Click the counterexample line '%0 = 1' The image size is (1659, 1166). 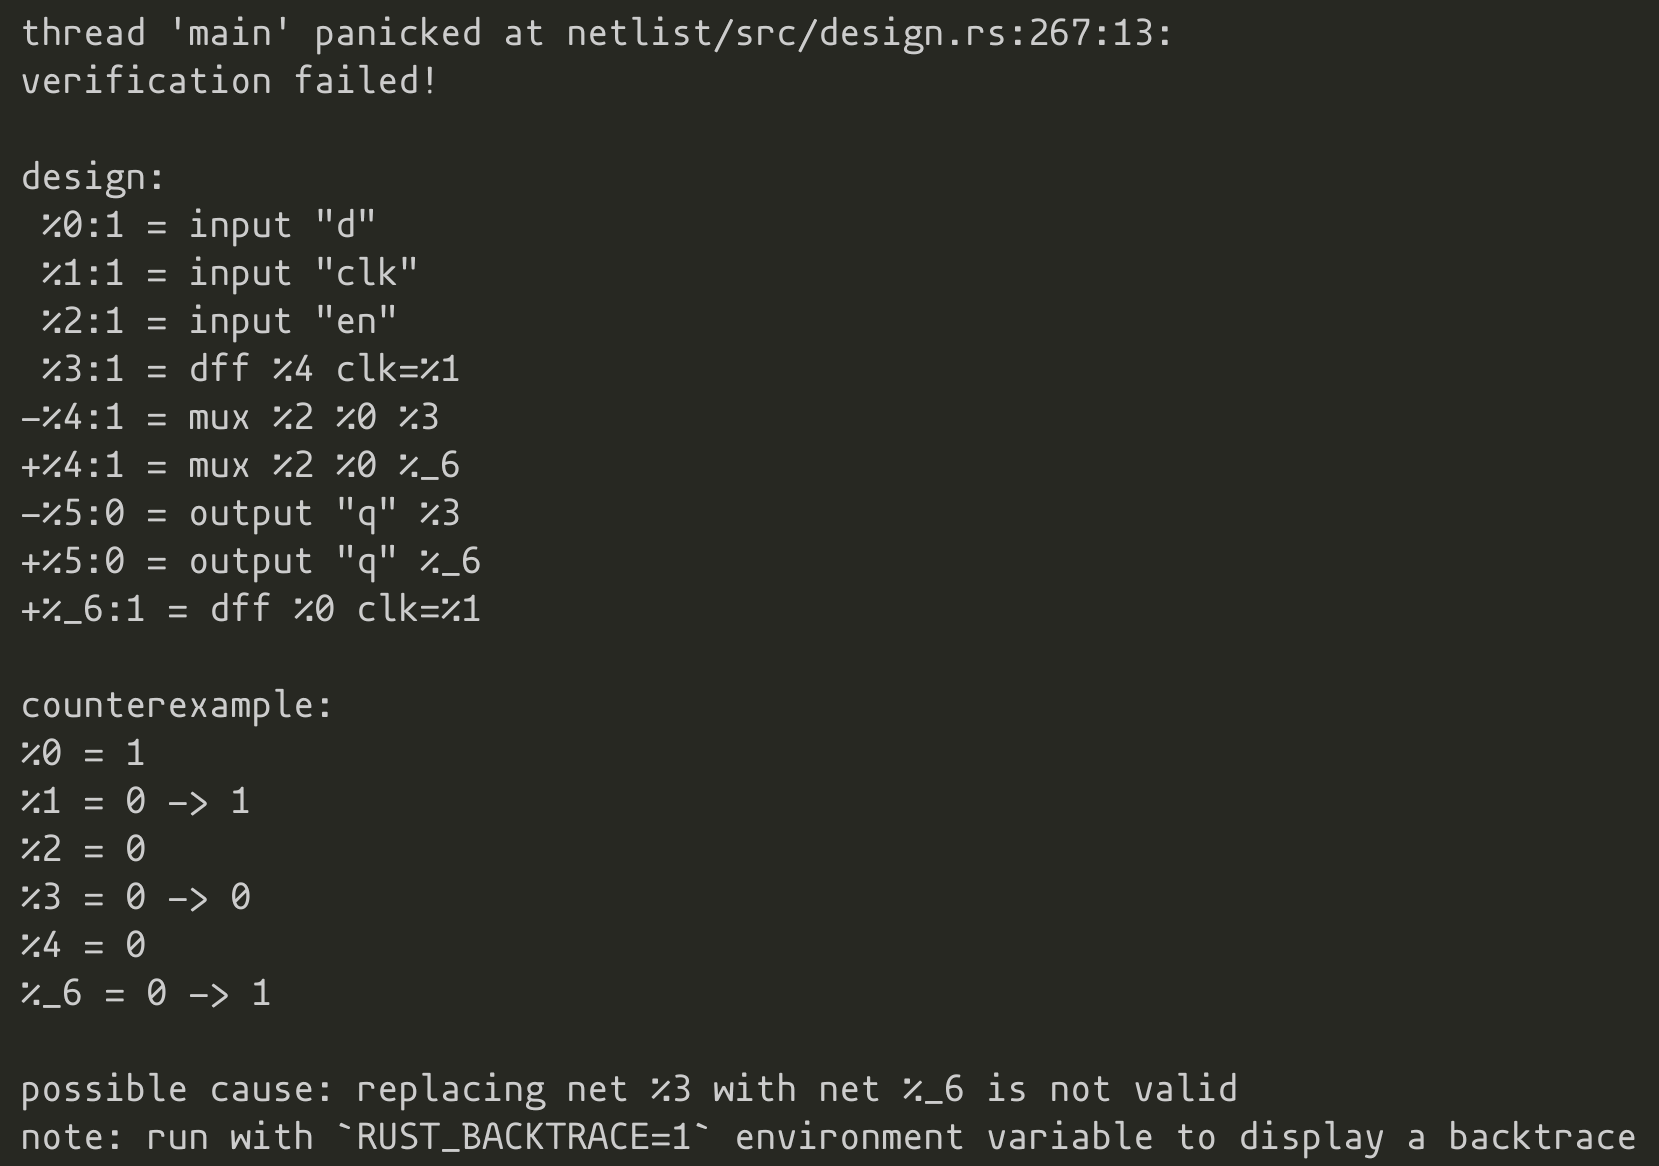point(82,753)
